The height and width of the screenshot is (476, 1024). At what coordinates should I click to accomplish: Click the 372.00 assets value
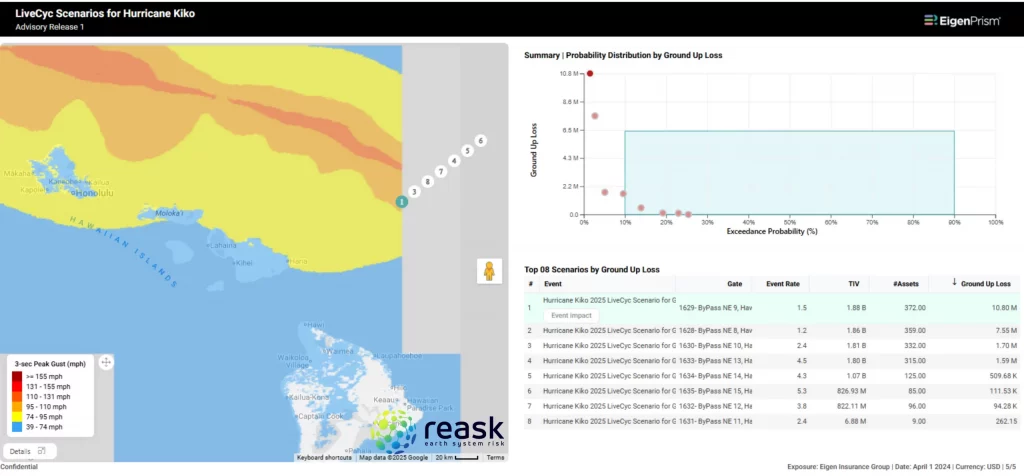[x=914, y=307]
